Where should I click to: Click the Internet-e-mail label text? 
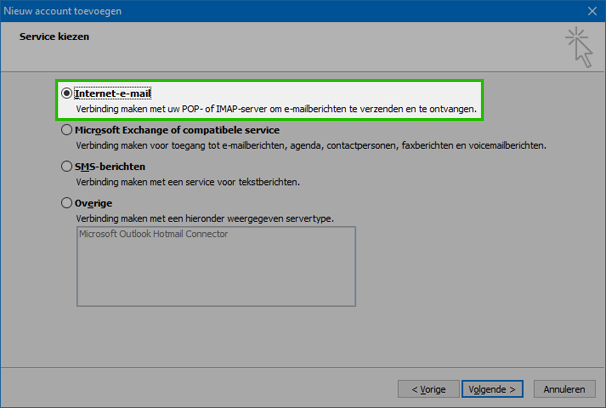click(x=112, y=94)
